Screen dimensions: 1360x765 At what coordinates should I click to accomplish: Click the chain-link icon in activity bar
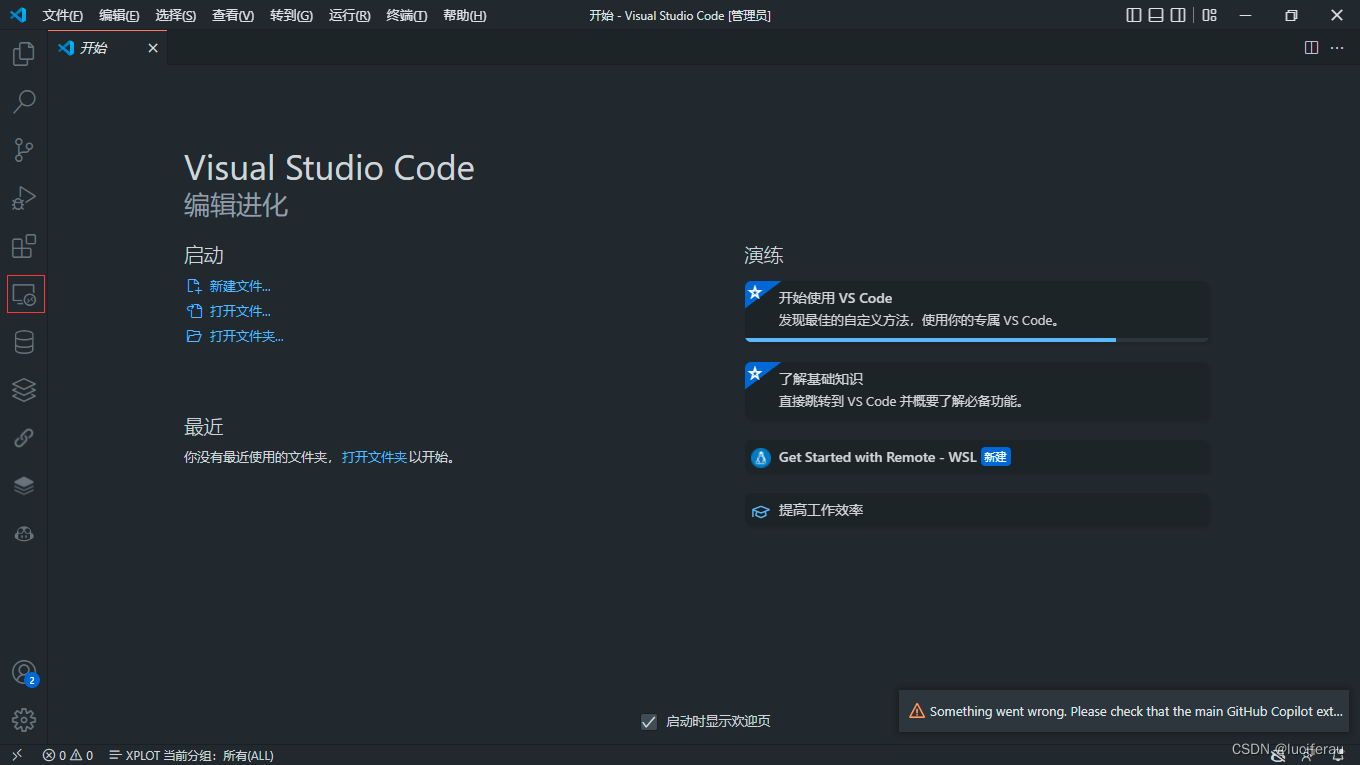[x=24, y=438]
